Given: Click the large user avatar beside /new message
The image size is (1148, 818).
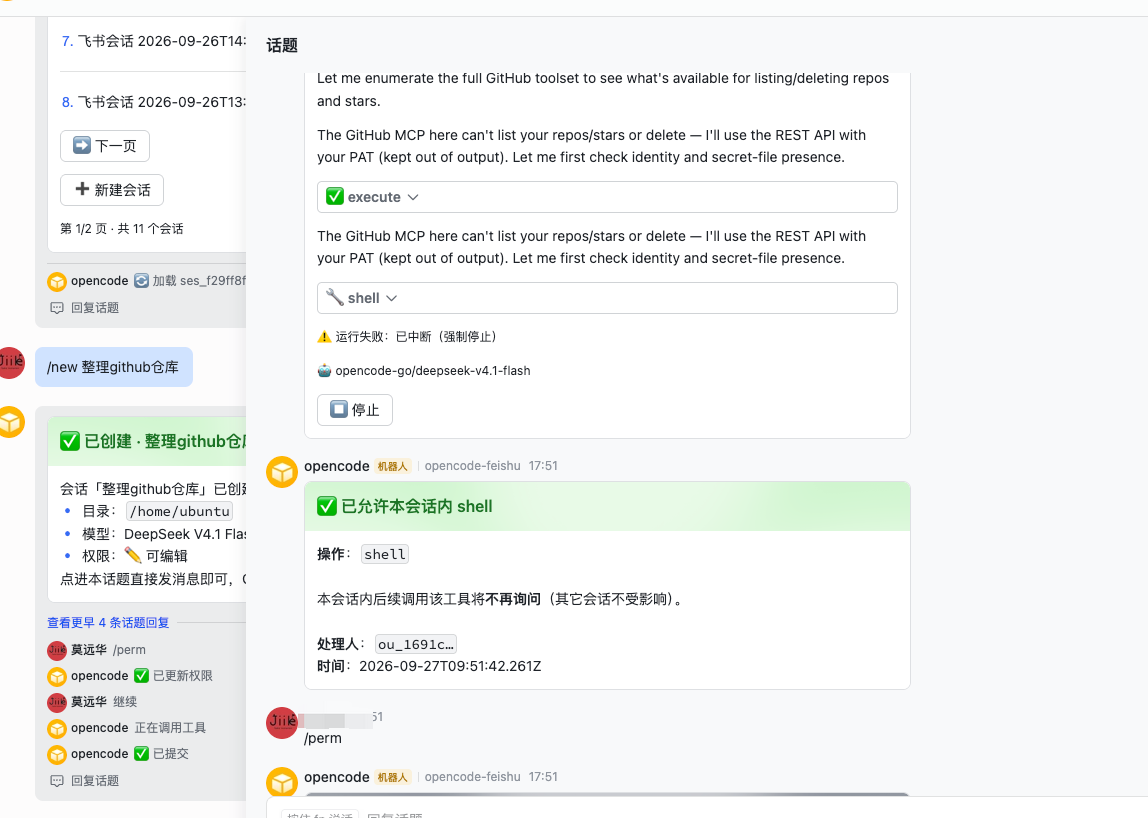Looking at the screenshot, I should (x=10, y=362).
